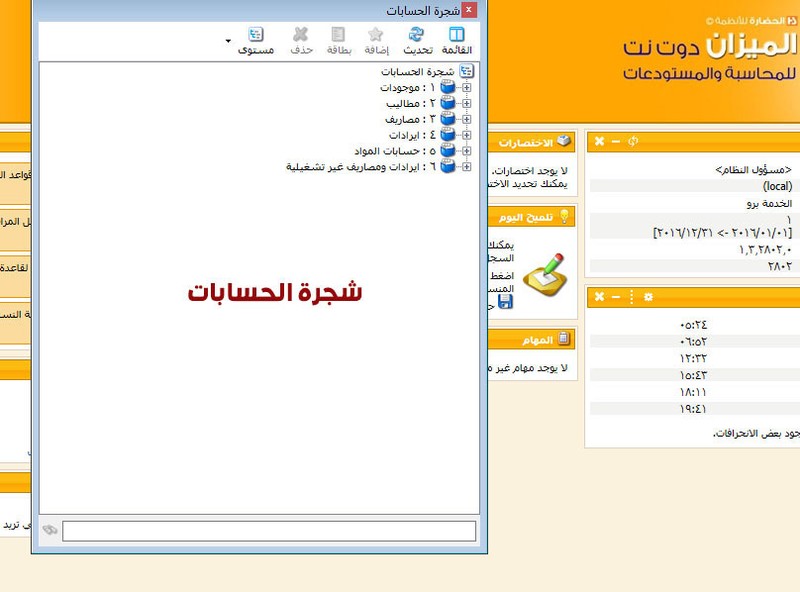Screen dimensions: 800x592
Task: Click the تلميح اليوم lightbulb icon
Action: coord(564,216)
